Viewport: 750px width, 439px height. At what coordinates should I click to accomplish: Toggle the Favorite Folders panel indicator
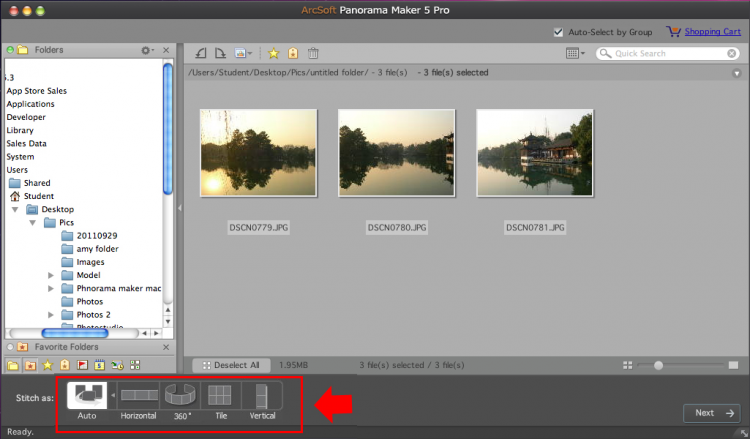pyautogui.click(x=10, y=347)
